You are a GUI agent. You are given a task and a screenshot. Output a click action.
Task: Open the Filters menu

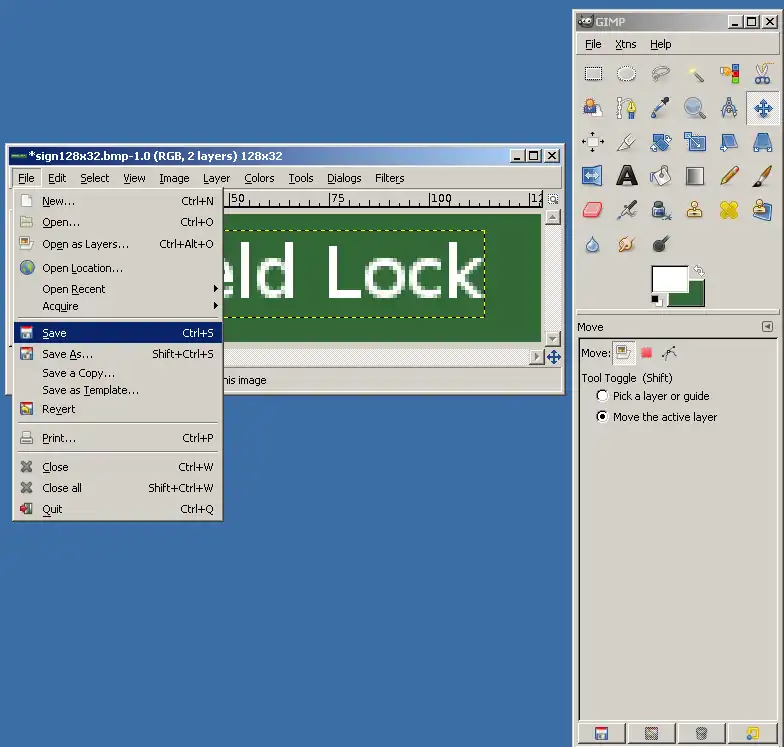389,178
